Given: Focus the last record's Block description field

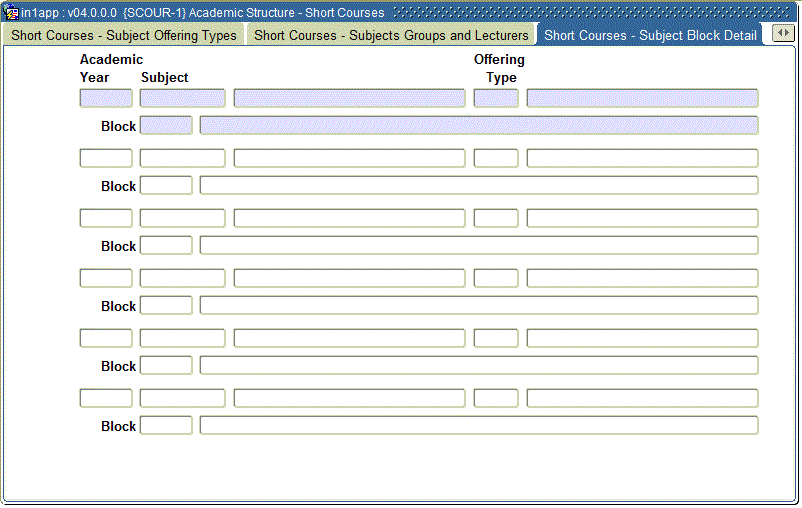Looking at the screenshot, I should pyautogui.click(x=478, y=426).
